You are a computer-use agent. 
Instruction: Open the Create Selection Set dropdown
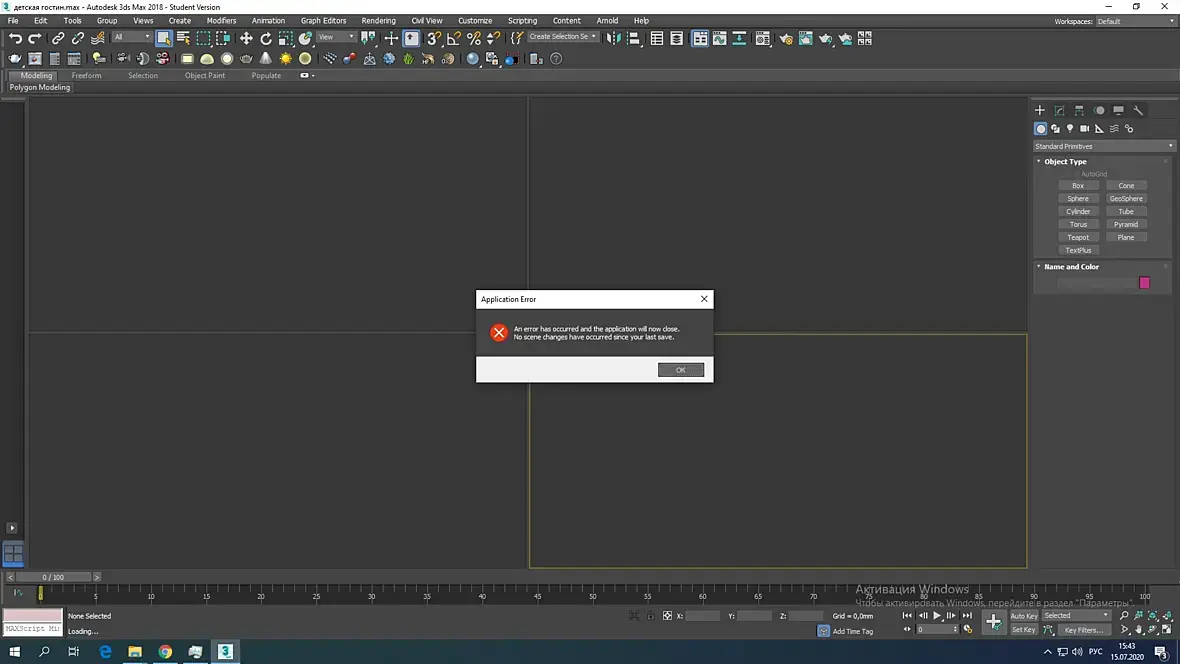click(562, 37)
